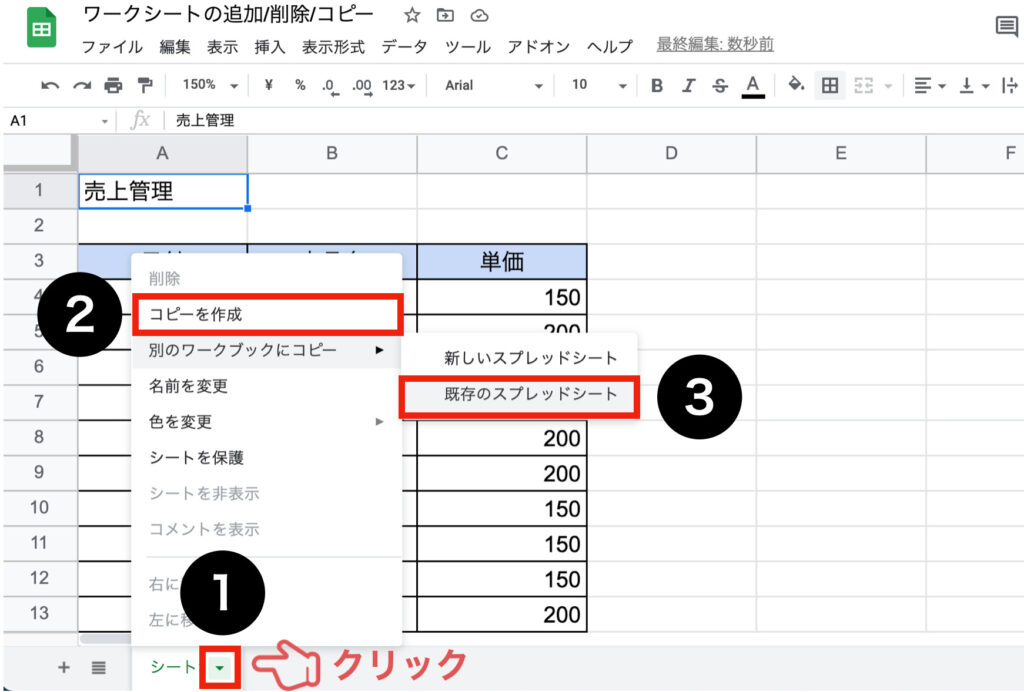The width and height of the screenshot is (1024, 692).
Task: Select cell A1 containing 売上管理
Action: point(163,191)
